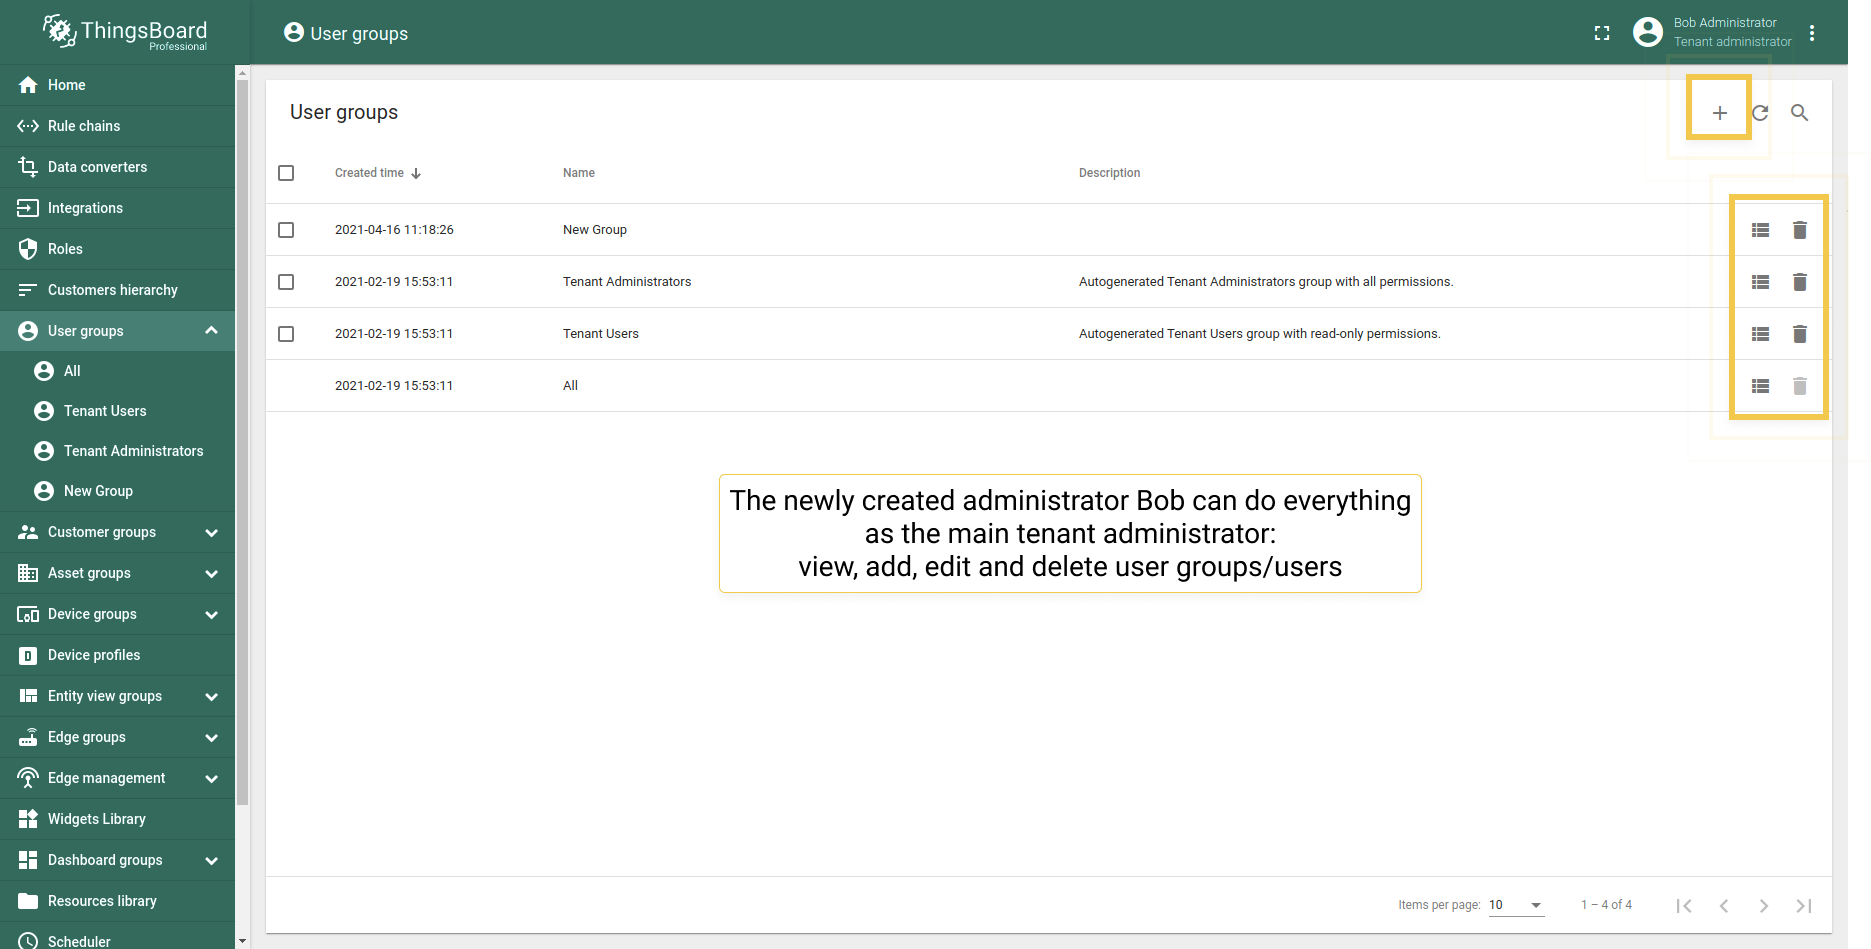This screenshot has height=949, width=1871.
Task: Open search for user groups
Action: [1799, 113]
